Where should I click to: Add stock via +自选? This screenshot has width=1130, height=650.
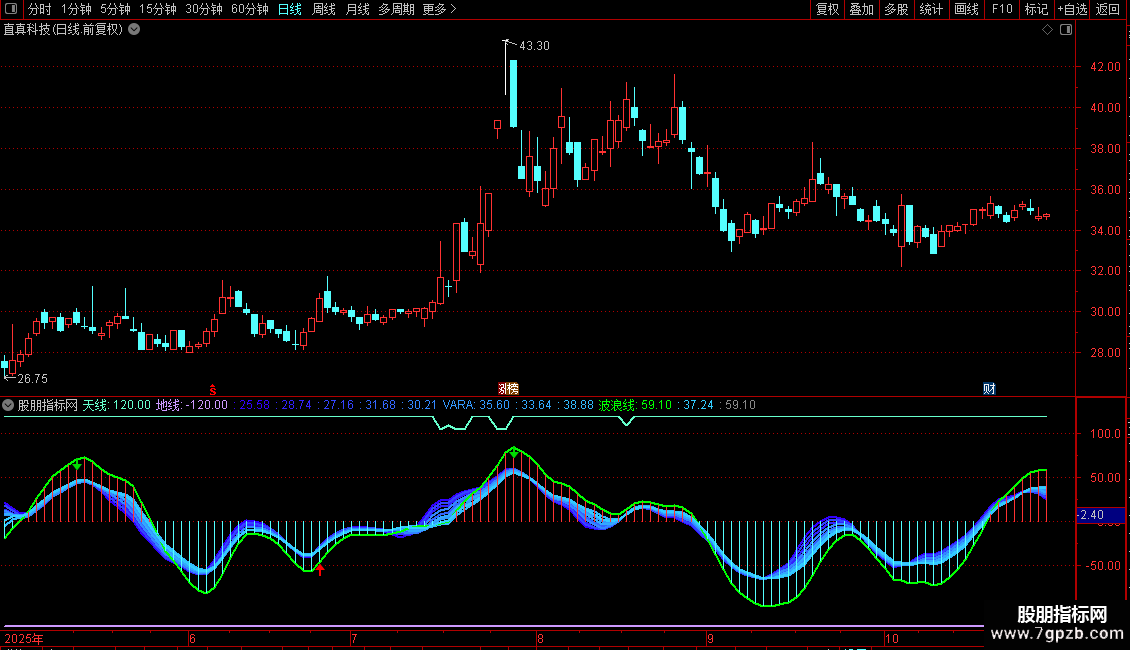pyautogui.click(x=1072, y=9)
